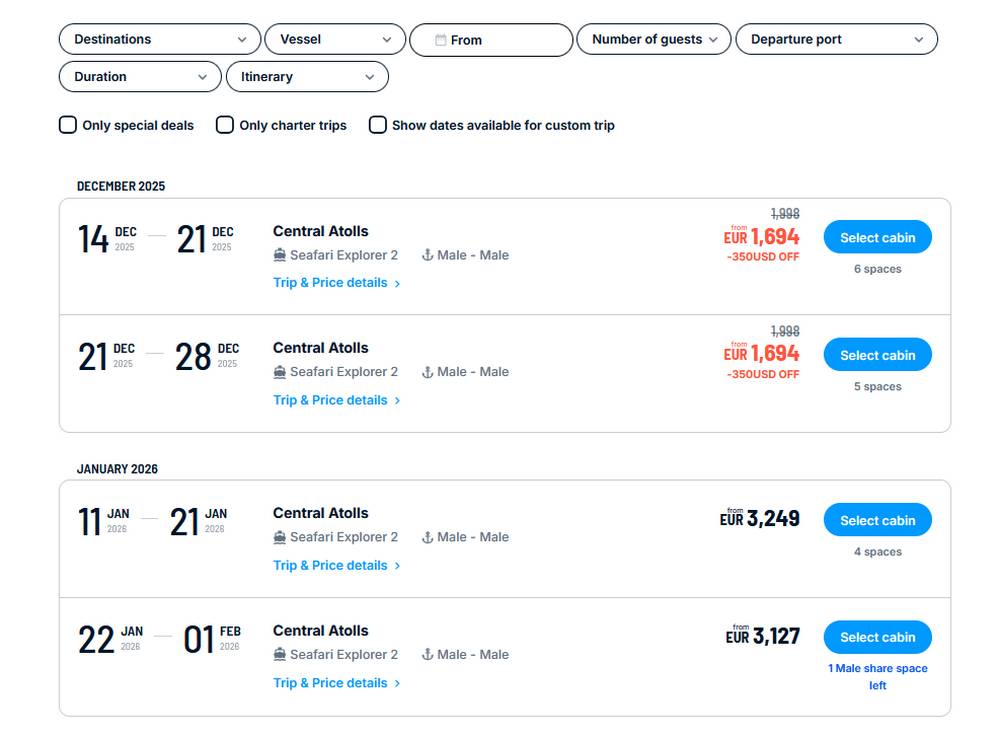Click the anchor icon for the 22 Jan trip
This screenshot has height=737, width=1000.
(x=427, y=654)
